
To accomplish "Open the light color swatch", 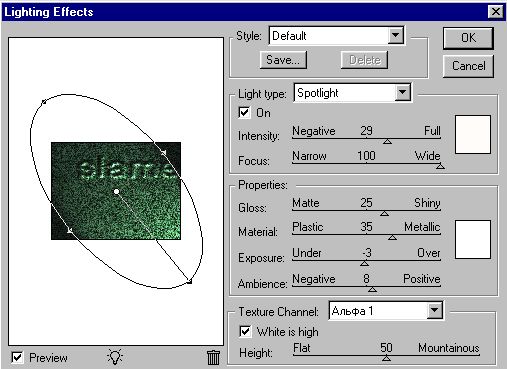I will (x=473, y=134).
